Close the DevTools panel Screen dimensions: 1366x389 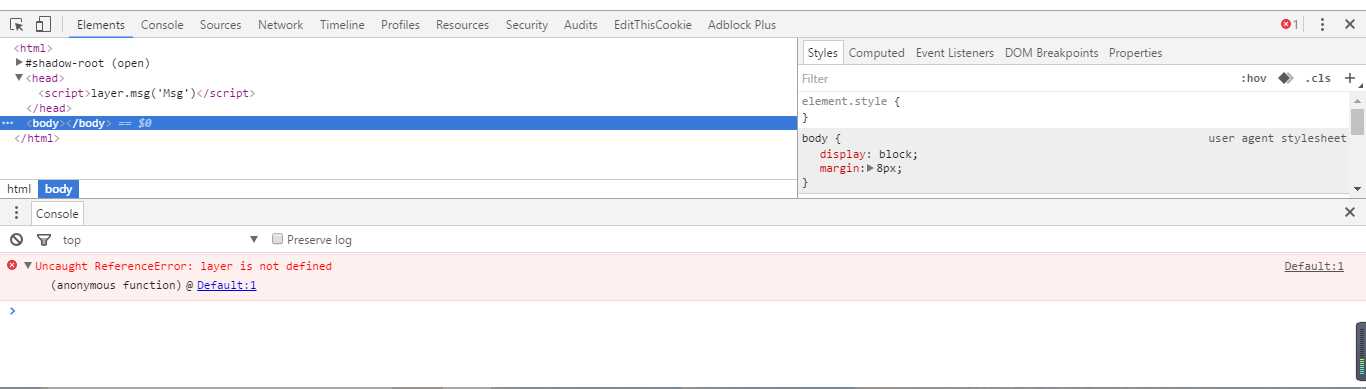point(1349,24)
